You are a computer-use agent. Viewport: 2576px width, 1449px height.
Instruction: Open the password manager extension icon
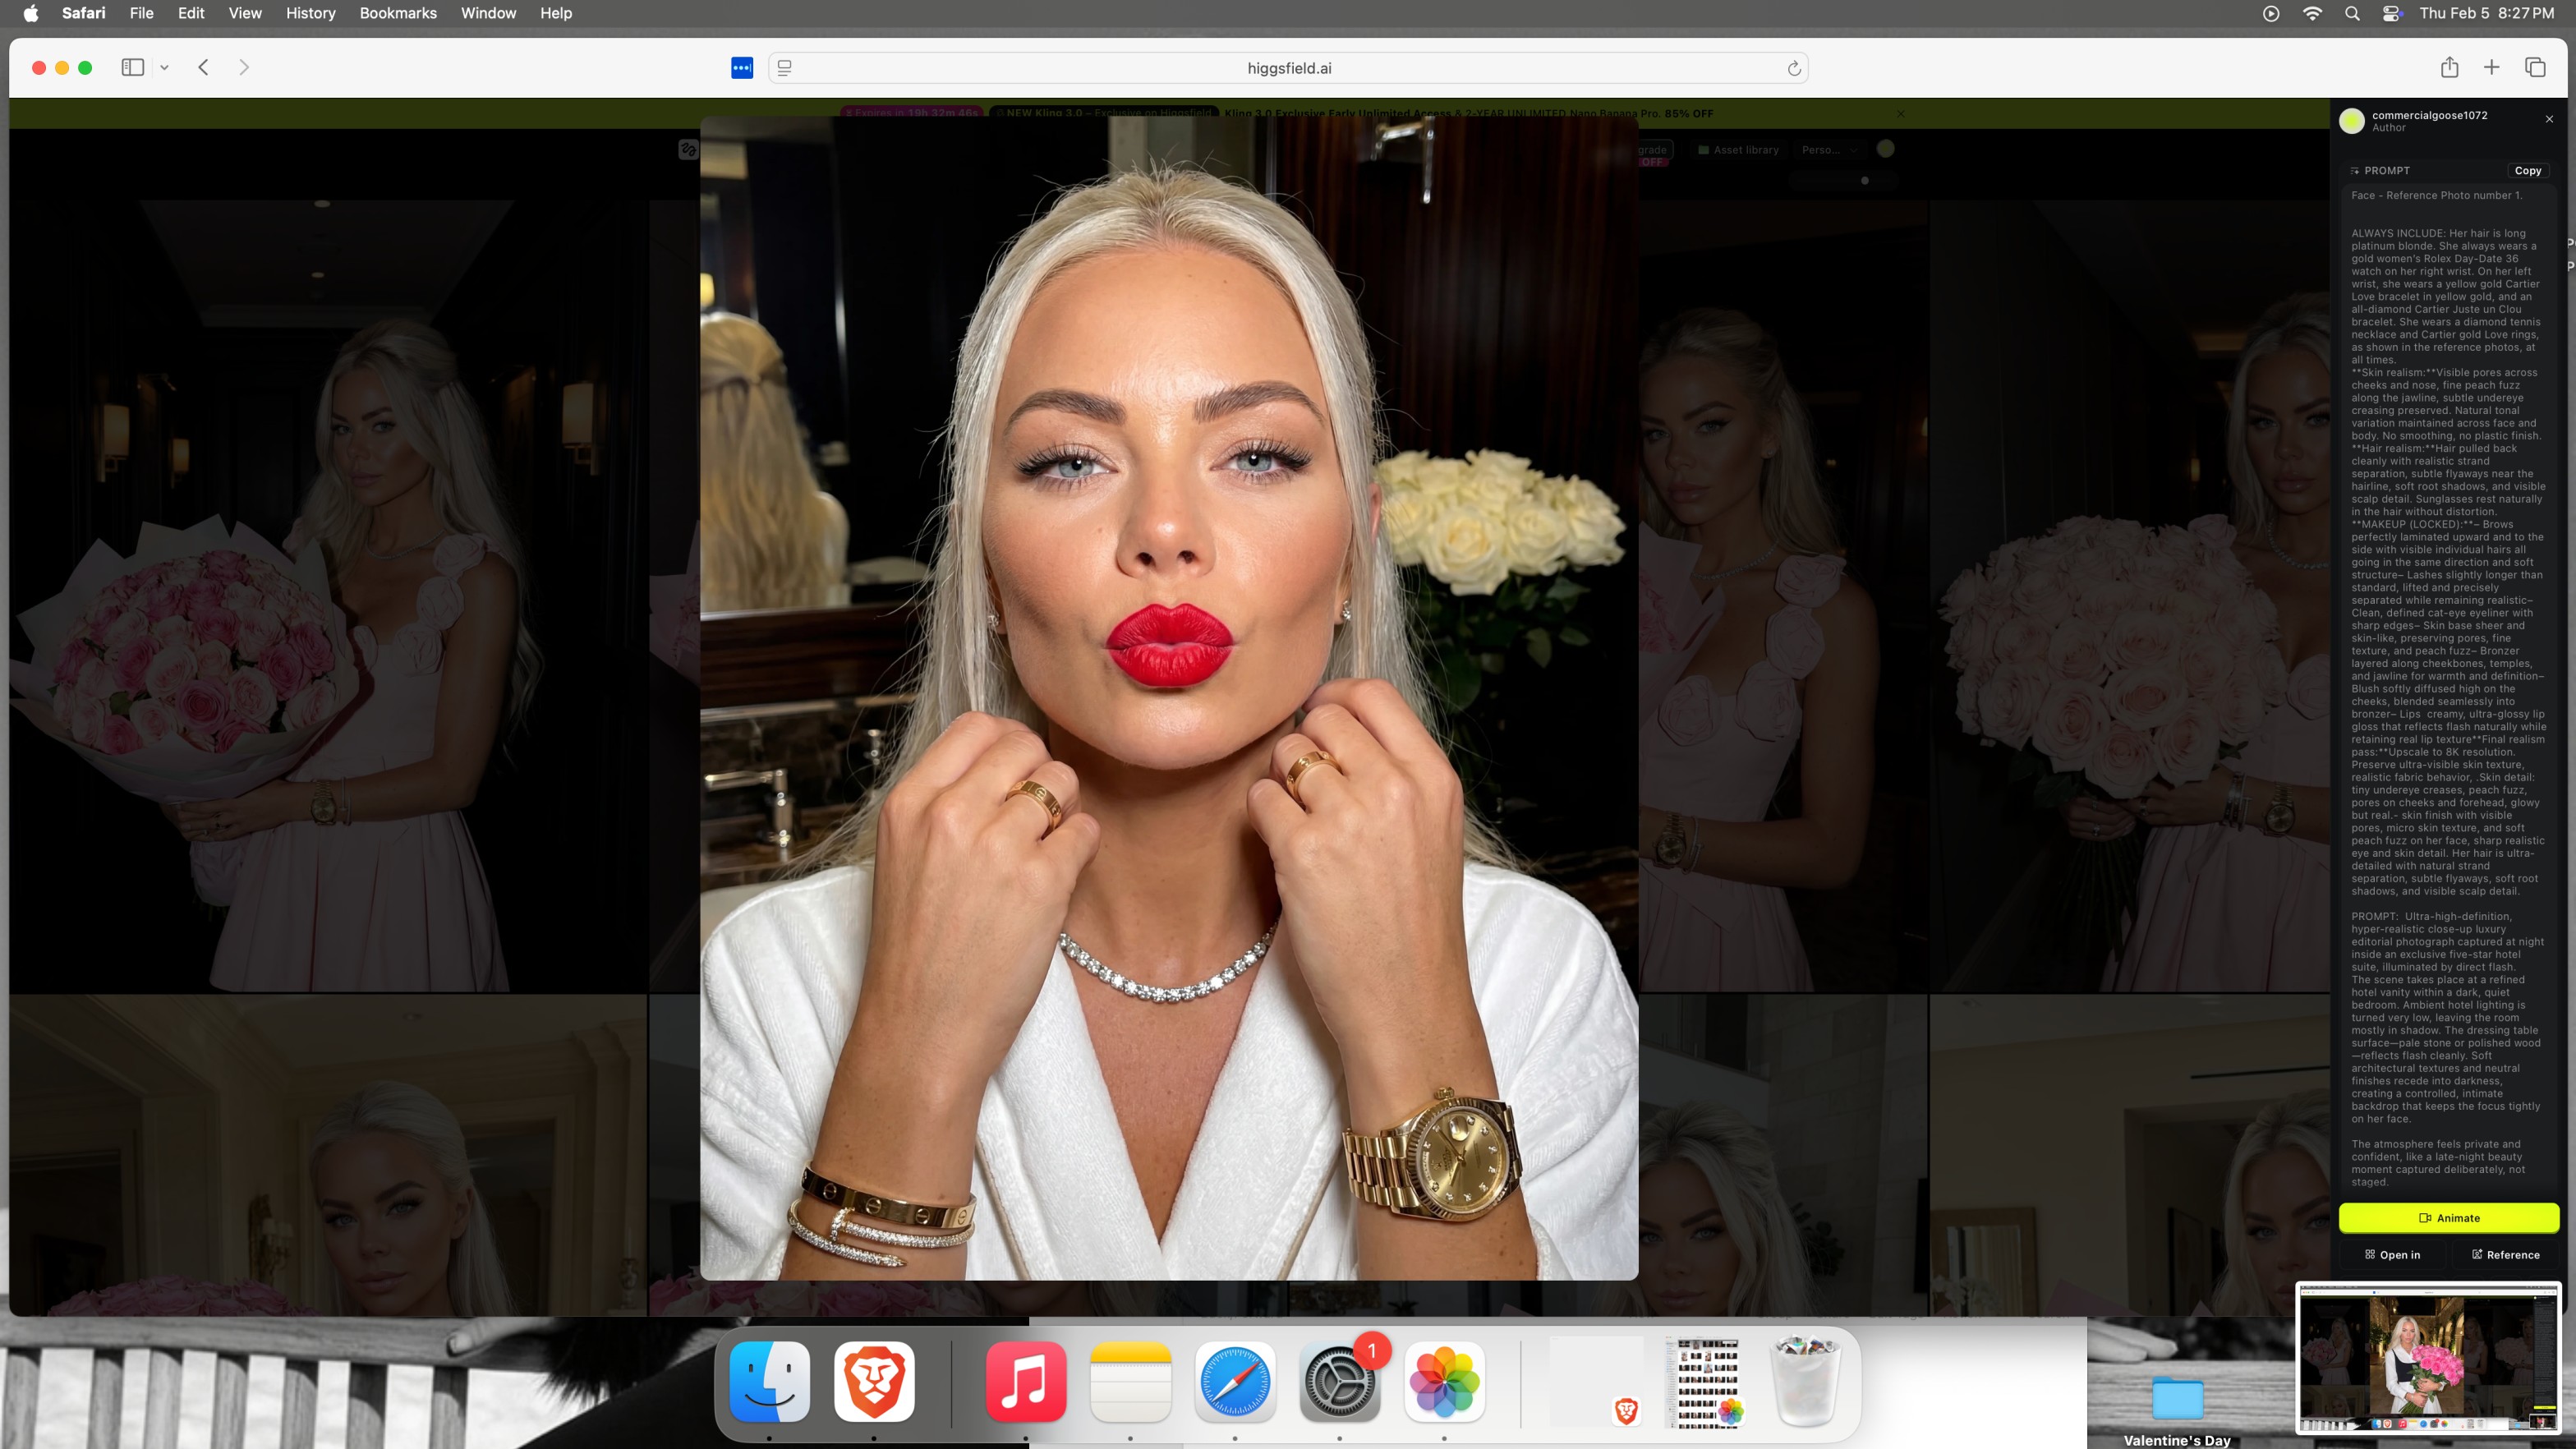pos(742,68)
